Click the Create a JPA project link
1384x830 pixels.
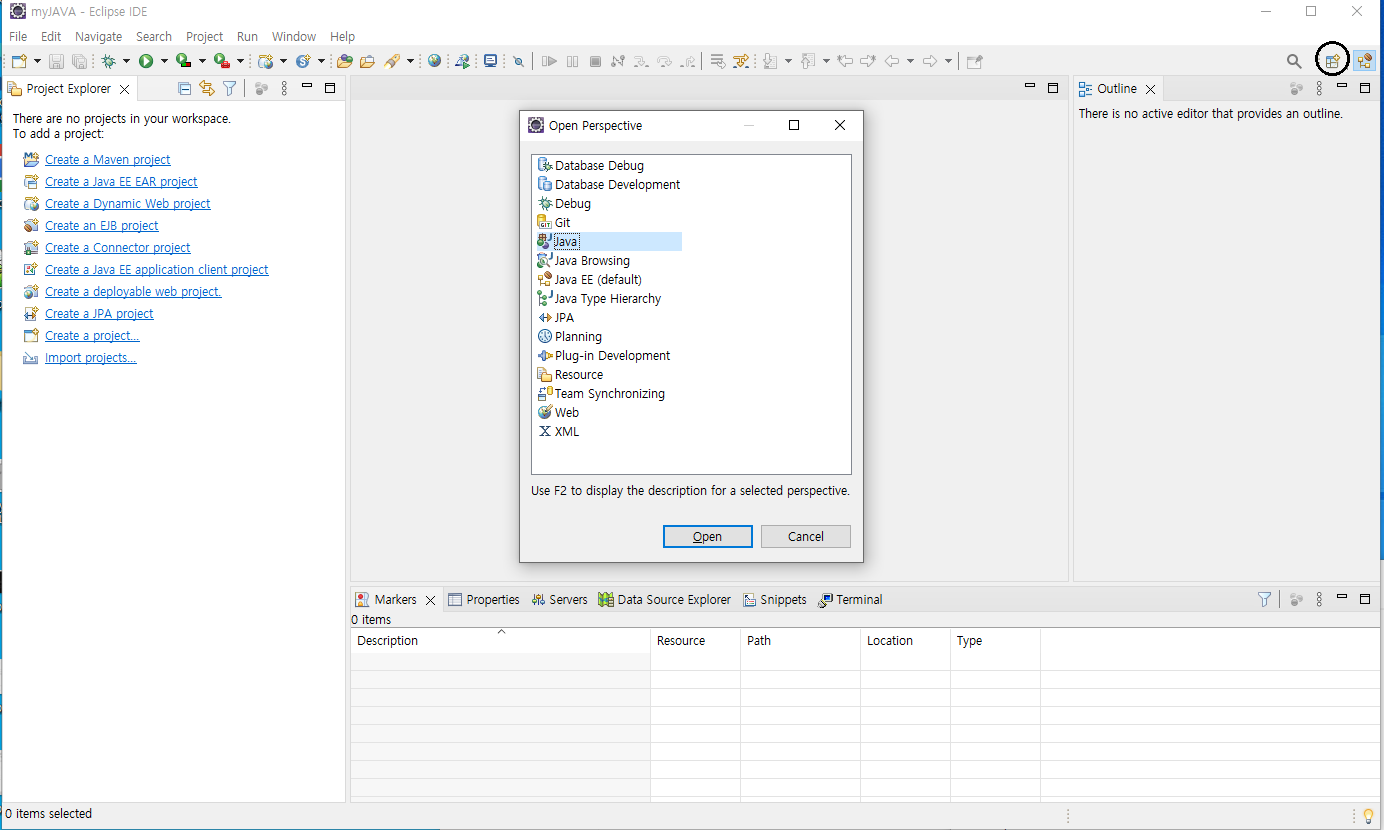pos(99,313)
